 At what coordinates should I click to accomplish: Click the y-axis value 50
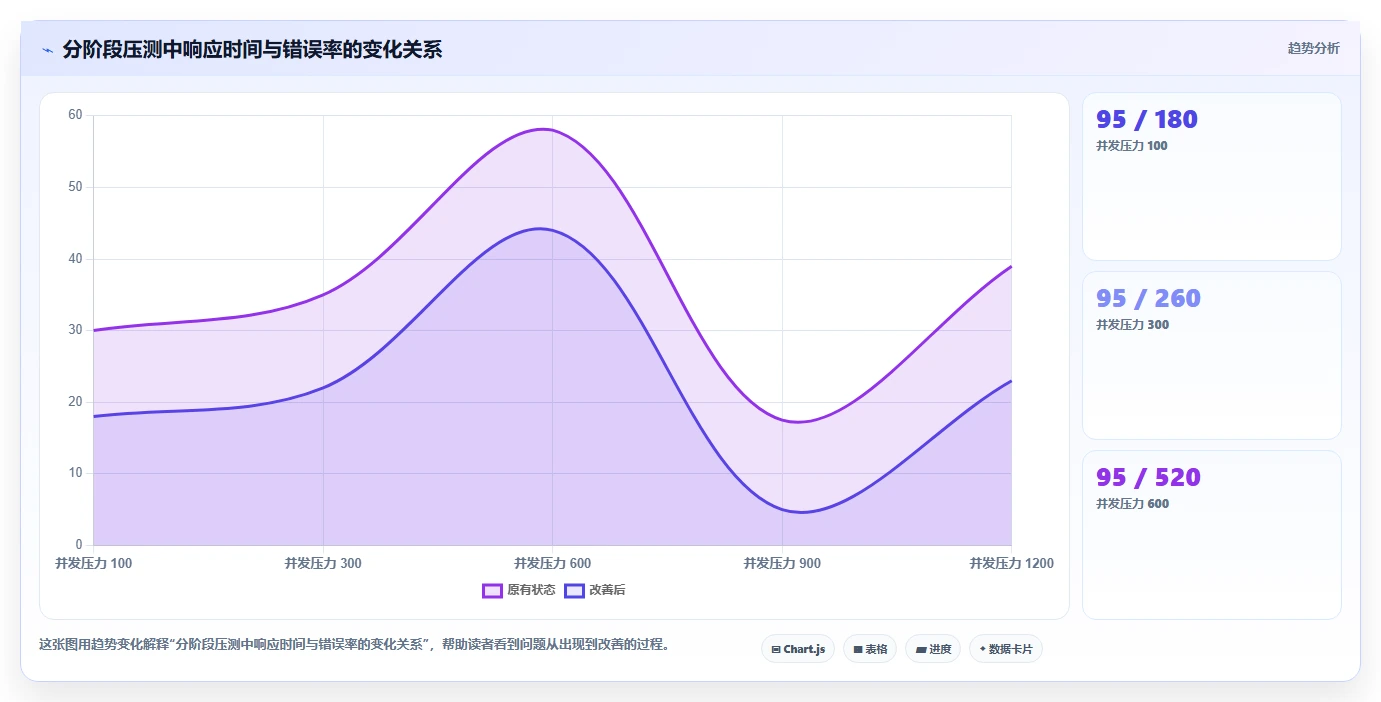pyautogui.click(x=75, y=187)
